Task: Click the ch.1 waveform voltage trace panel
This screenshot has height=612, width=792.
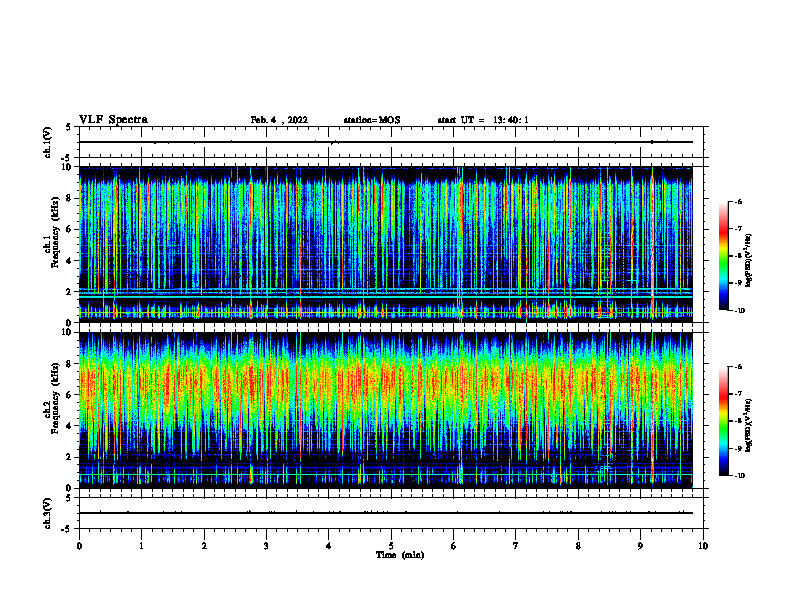Action: 391,142
